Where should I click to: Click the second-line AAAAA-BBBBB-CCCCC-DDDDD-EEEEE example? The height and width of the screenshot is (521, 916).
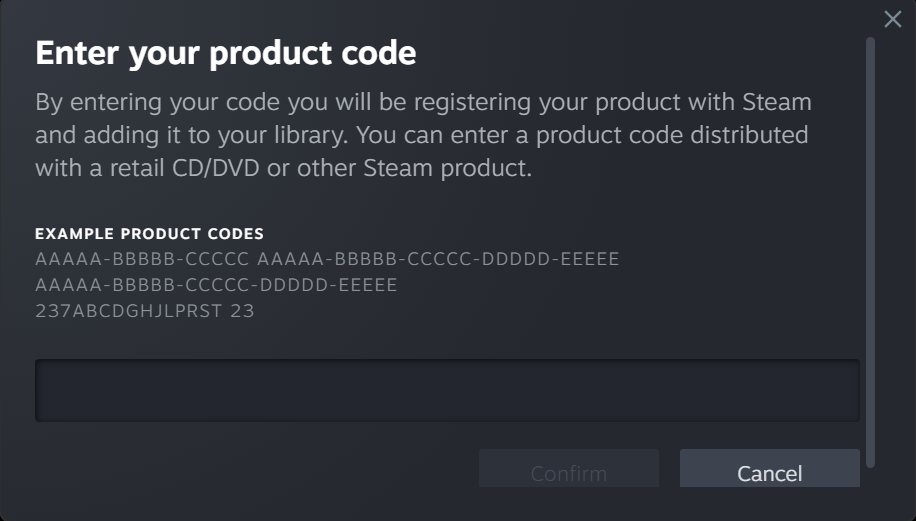[216, 286]
